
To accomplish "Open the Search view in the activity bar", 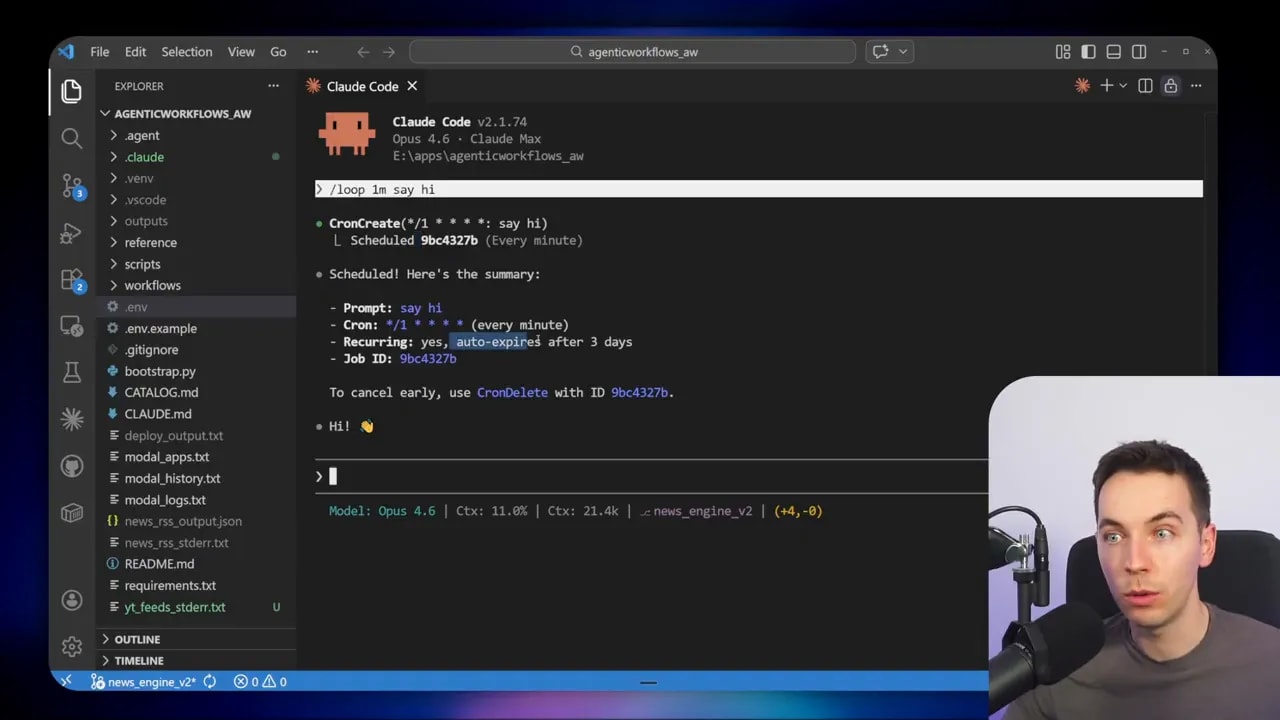I will pos(71,138).
